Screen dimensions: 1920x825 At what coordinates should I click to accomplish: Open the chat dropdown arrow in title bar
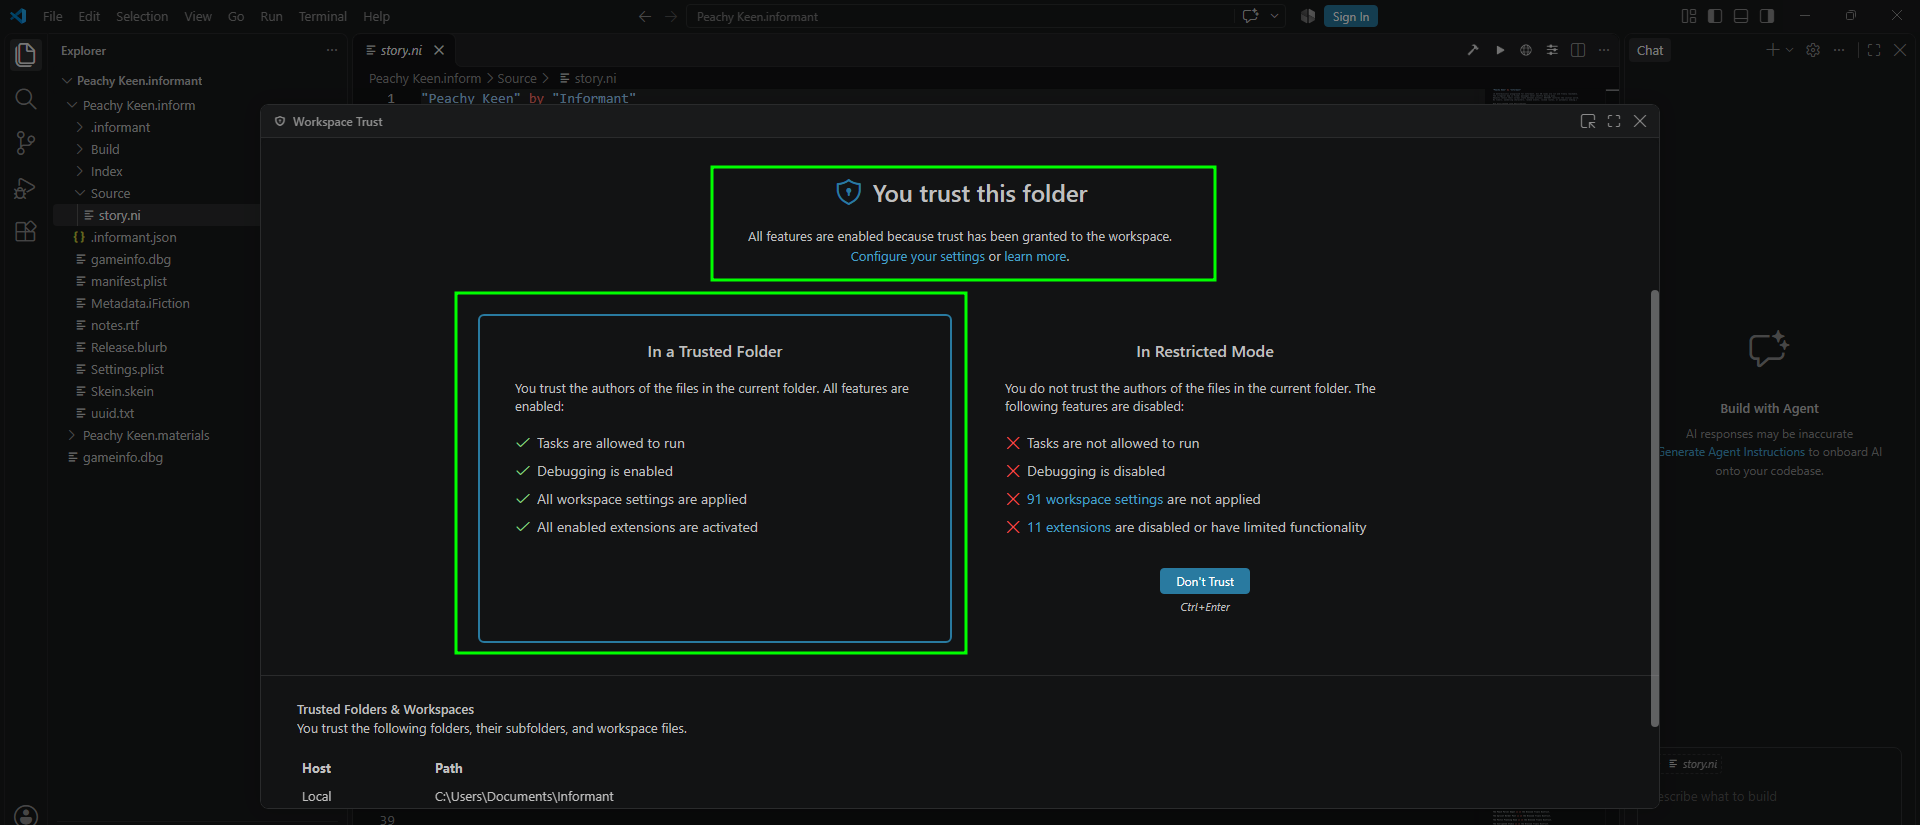pos(1275,16)
